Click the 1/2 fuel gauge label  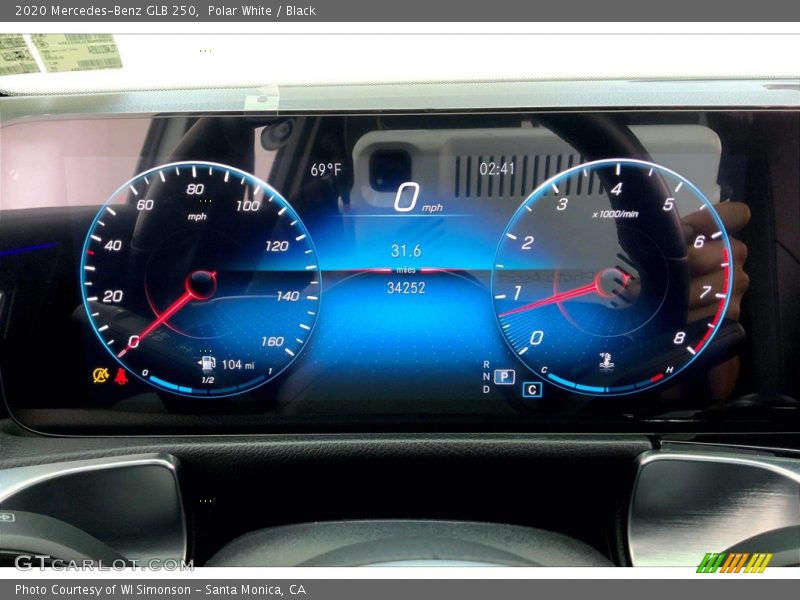click(x=207, y=380)
